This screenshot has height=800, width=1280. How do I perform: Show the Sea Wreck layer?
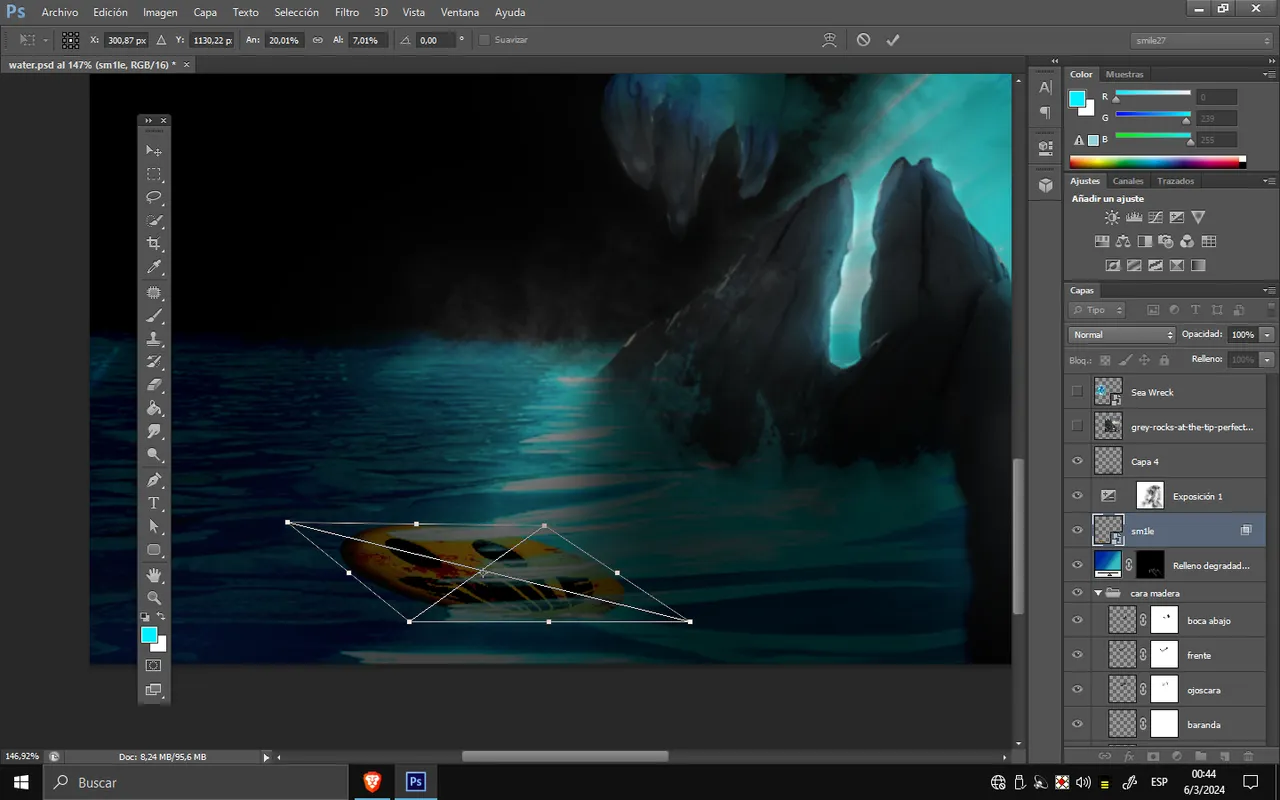[x=1077, y=392]
